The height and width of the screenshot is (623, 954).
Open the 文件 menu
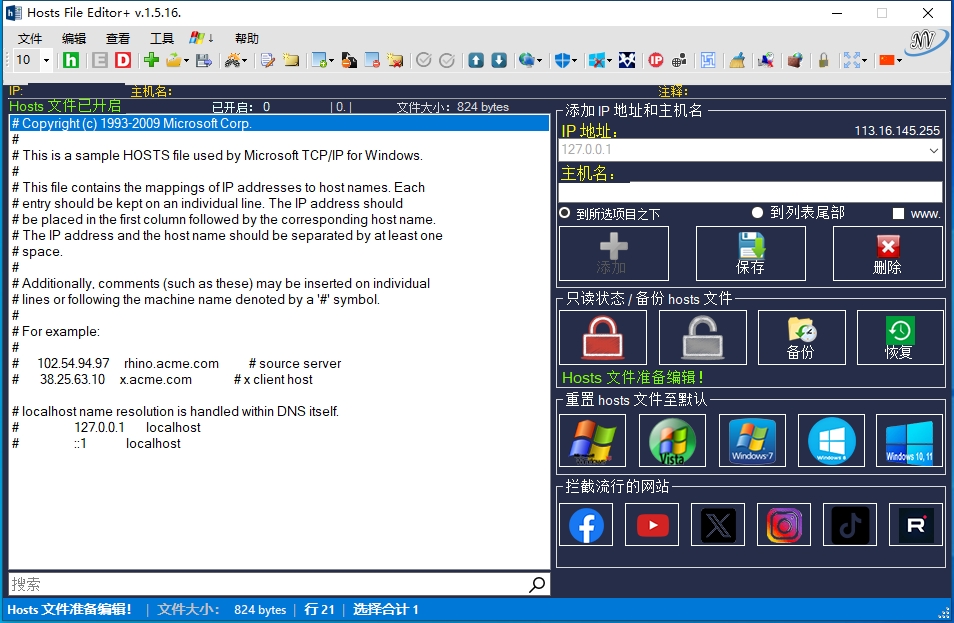[30, 38]
